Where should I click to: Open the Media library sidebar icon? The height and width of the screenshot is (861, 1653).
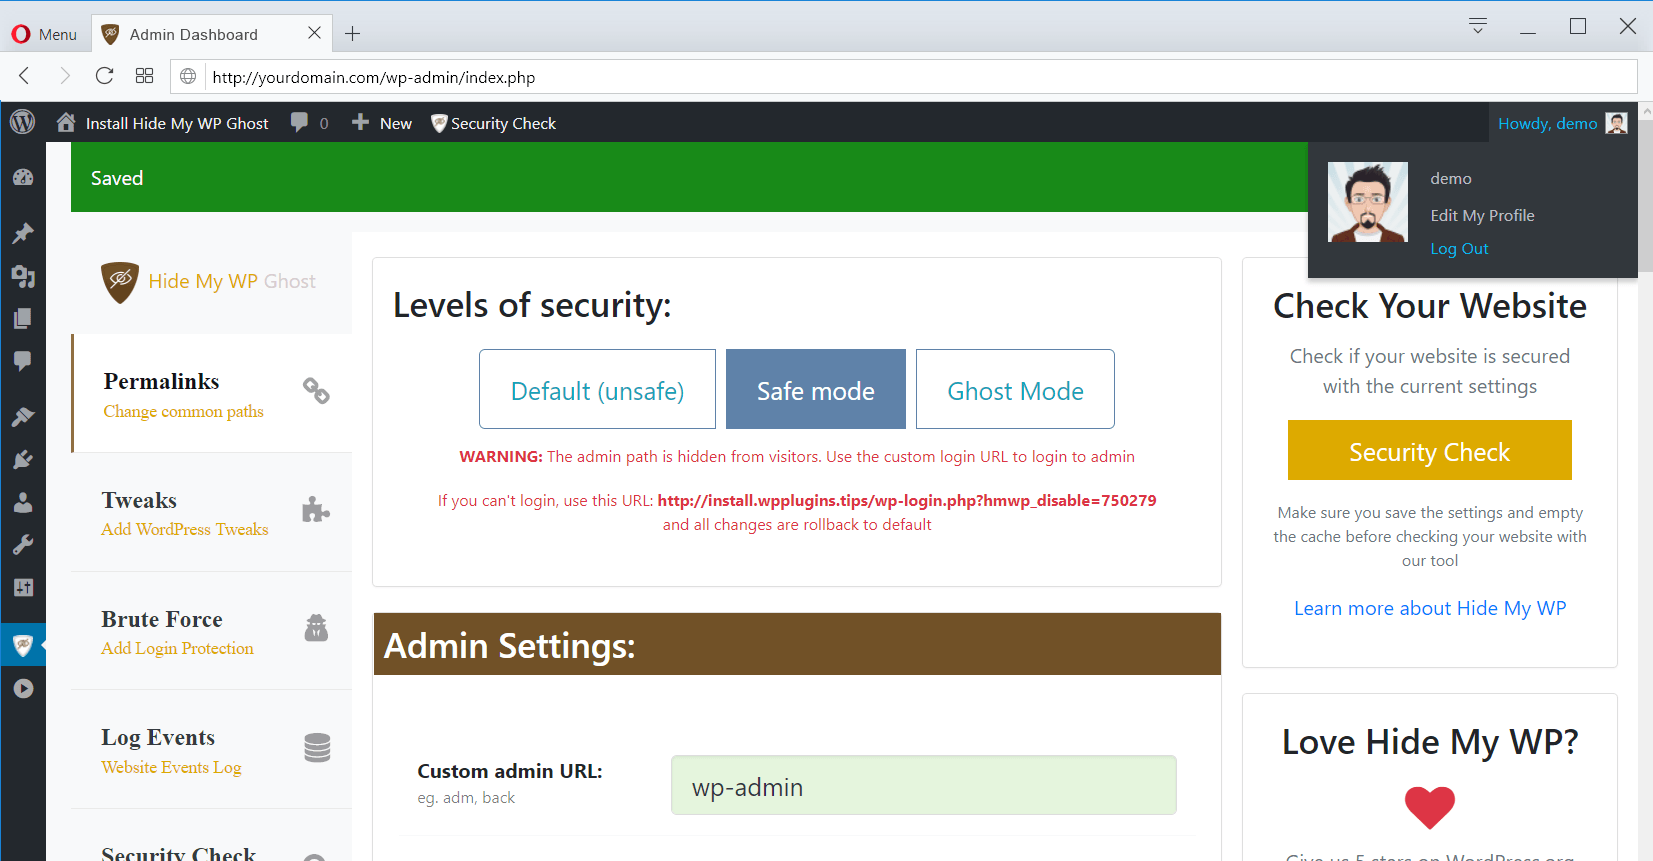click(23, 276)
